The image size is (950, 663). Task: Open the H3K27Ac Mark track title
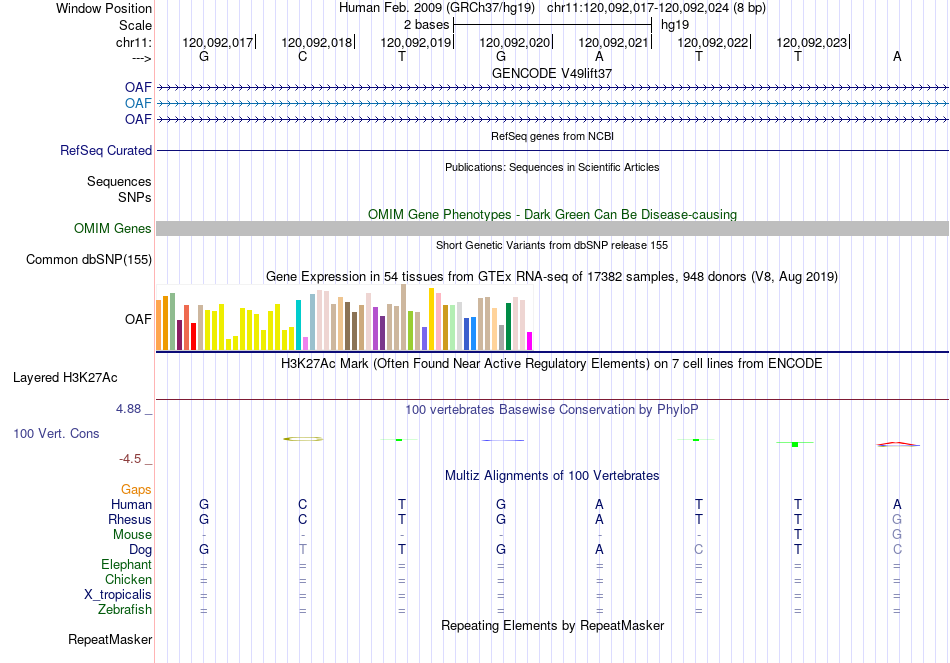(552, 364)
